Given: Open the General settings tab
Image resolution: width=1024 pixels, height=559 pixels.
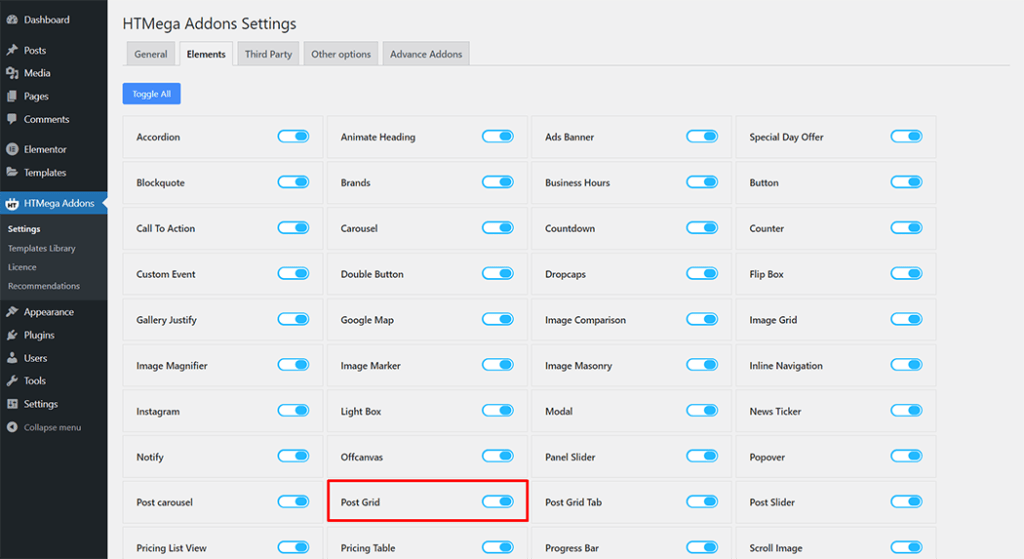Looking at the screenshot, I should point(151,54).
